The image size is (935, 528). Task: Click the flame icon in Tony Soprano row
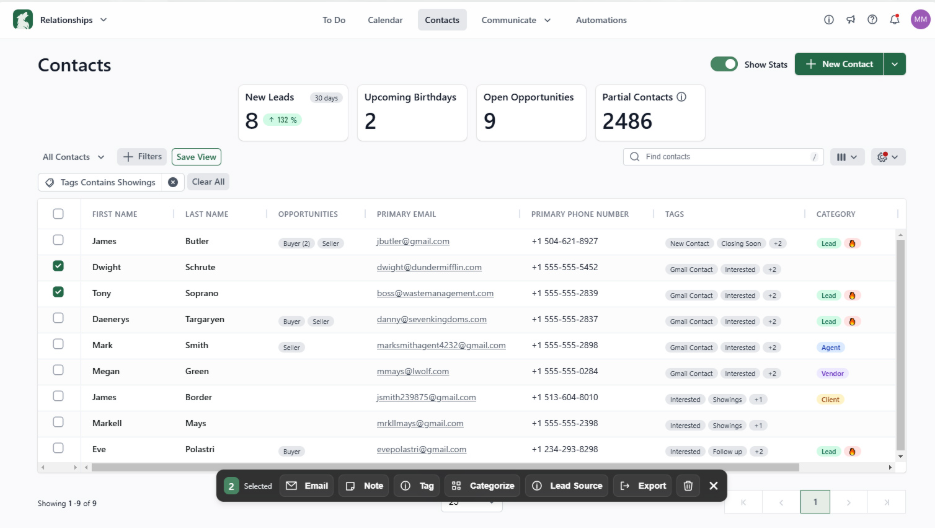pos(852,295)
